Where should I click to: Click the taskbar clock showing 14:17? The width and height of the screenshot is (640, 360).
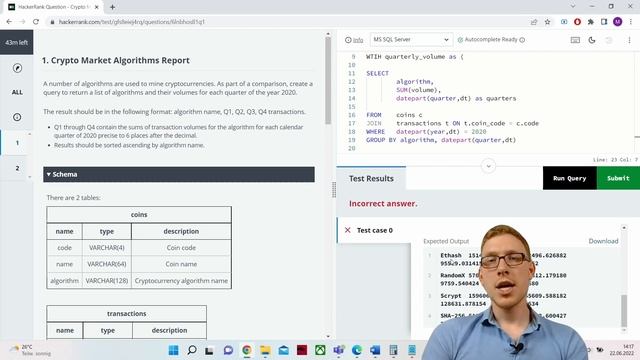pyautogui.click(x=622, y=350)
